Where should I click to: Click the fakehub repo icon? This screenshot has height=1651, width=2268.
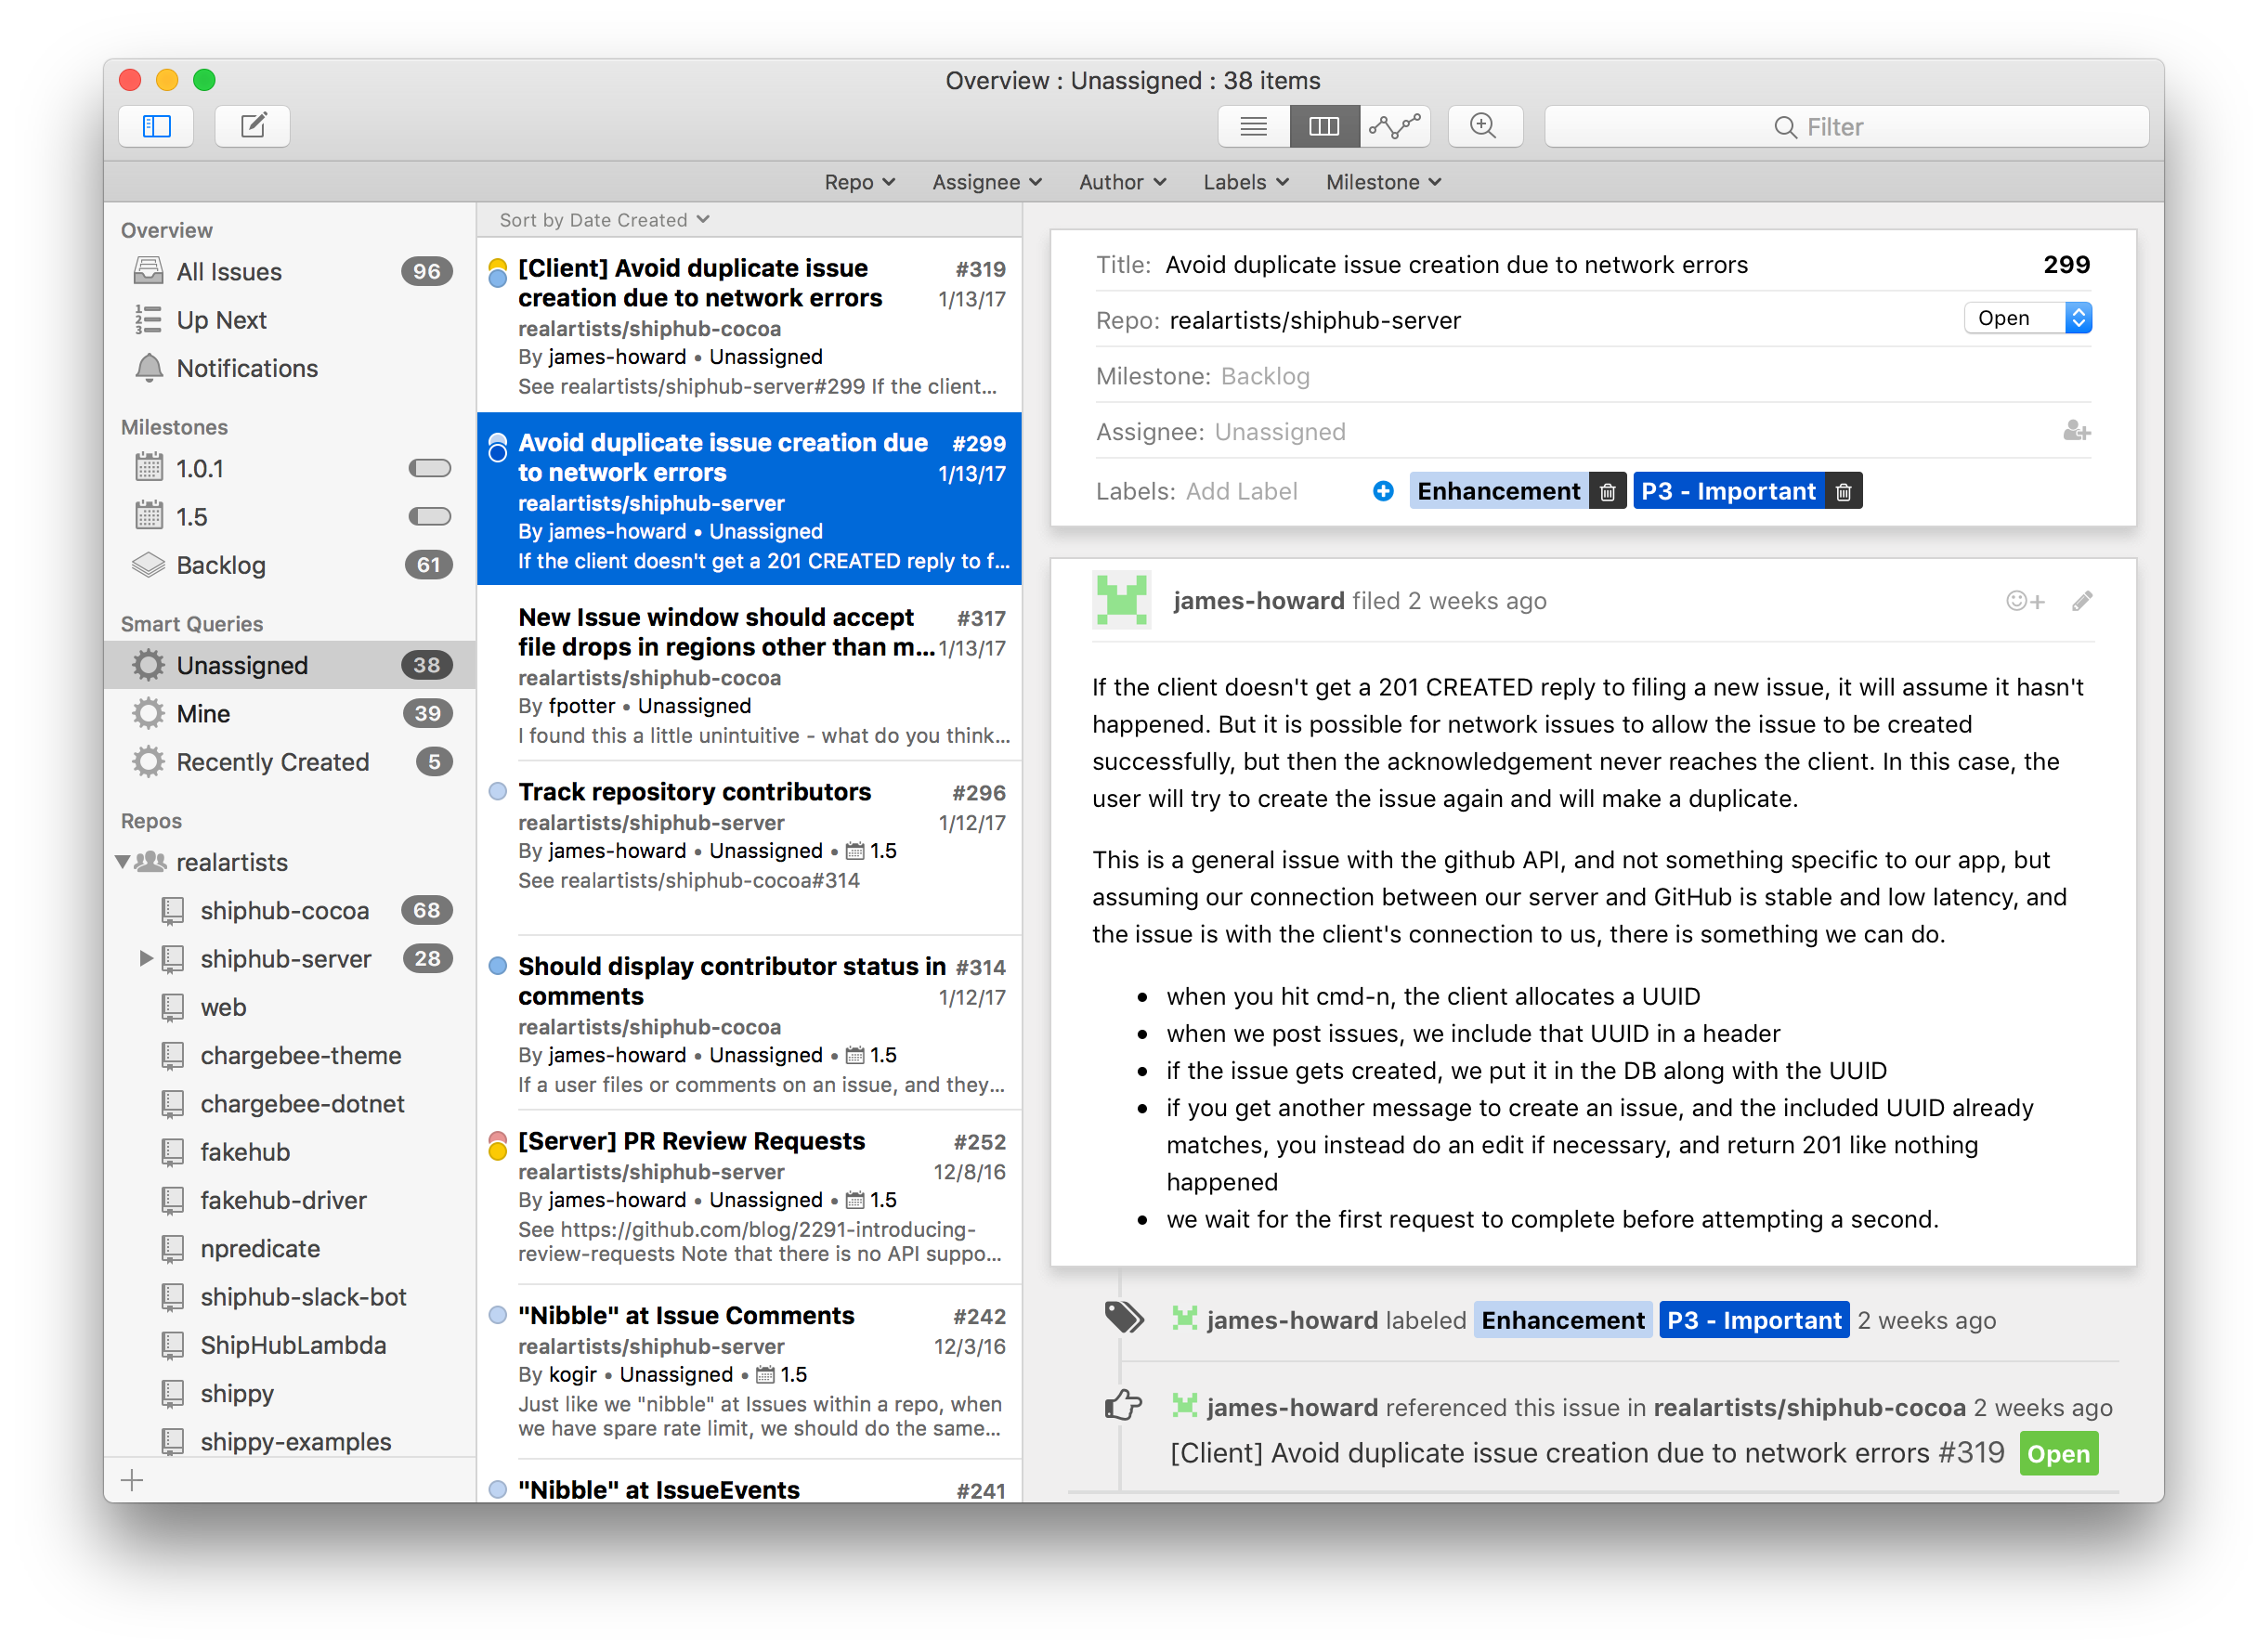pos(173,1152)
